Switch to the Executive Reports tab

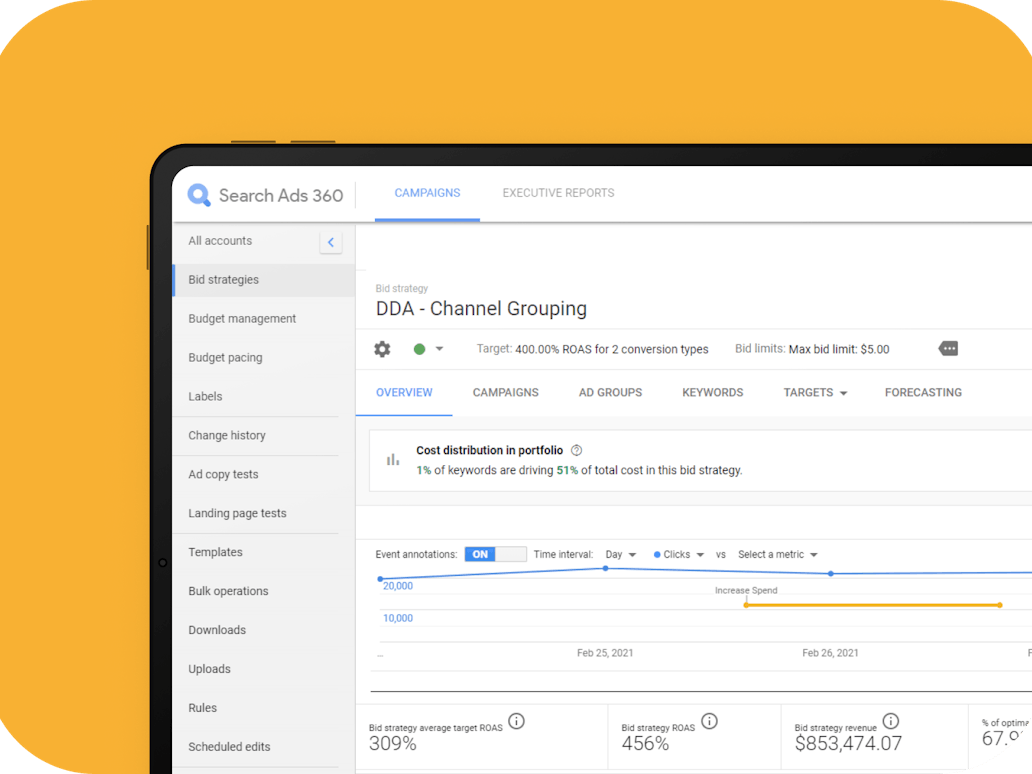(558, 193)
